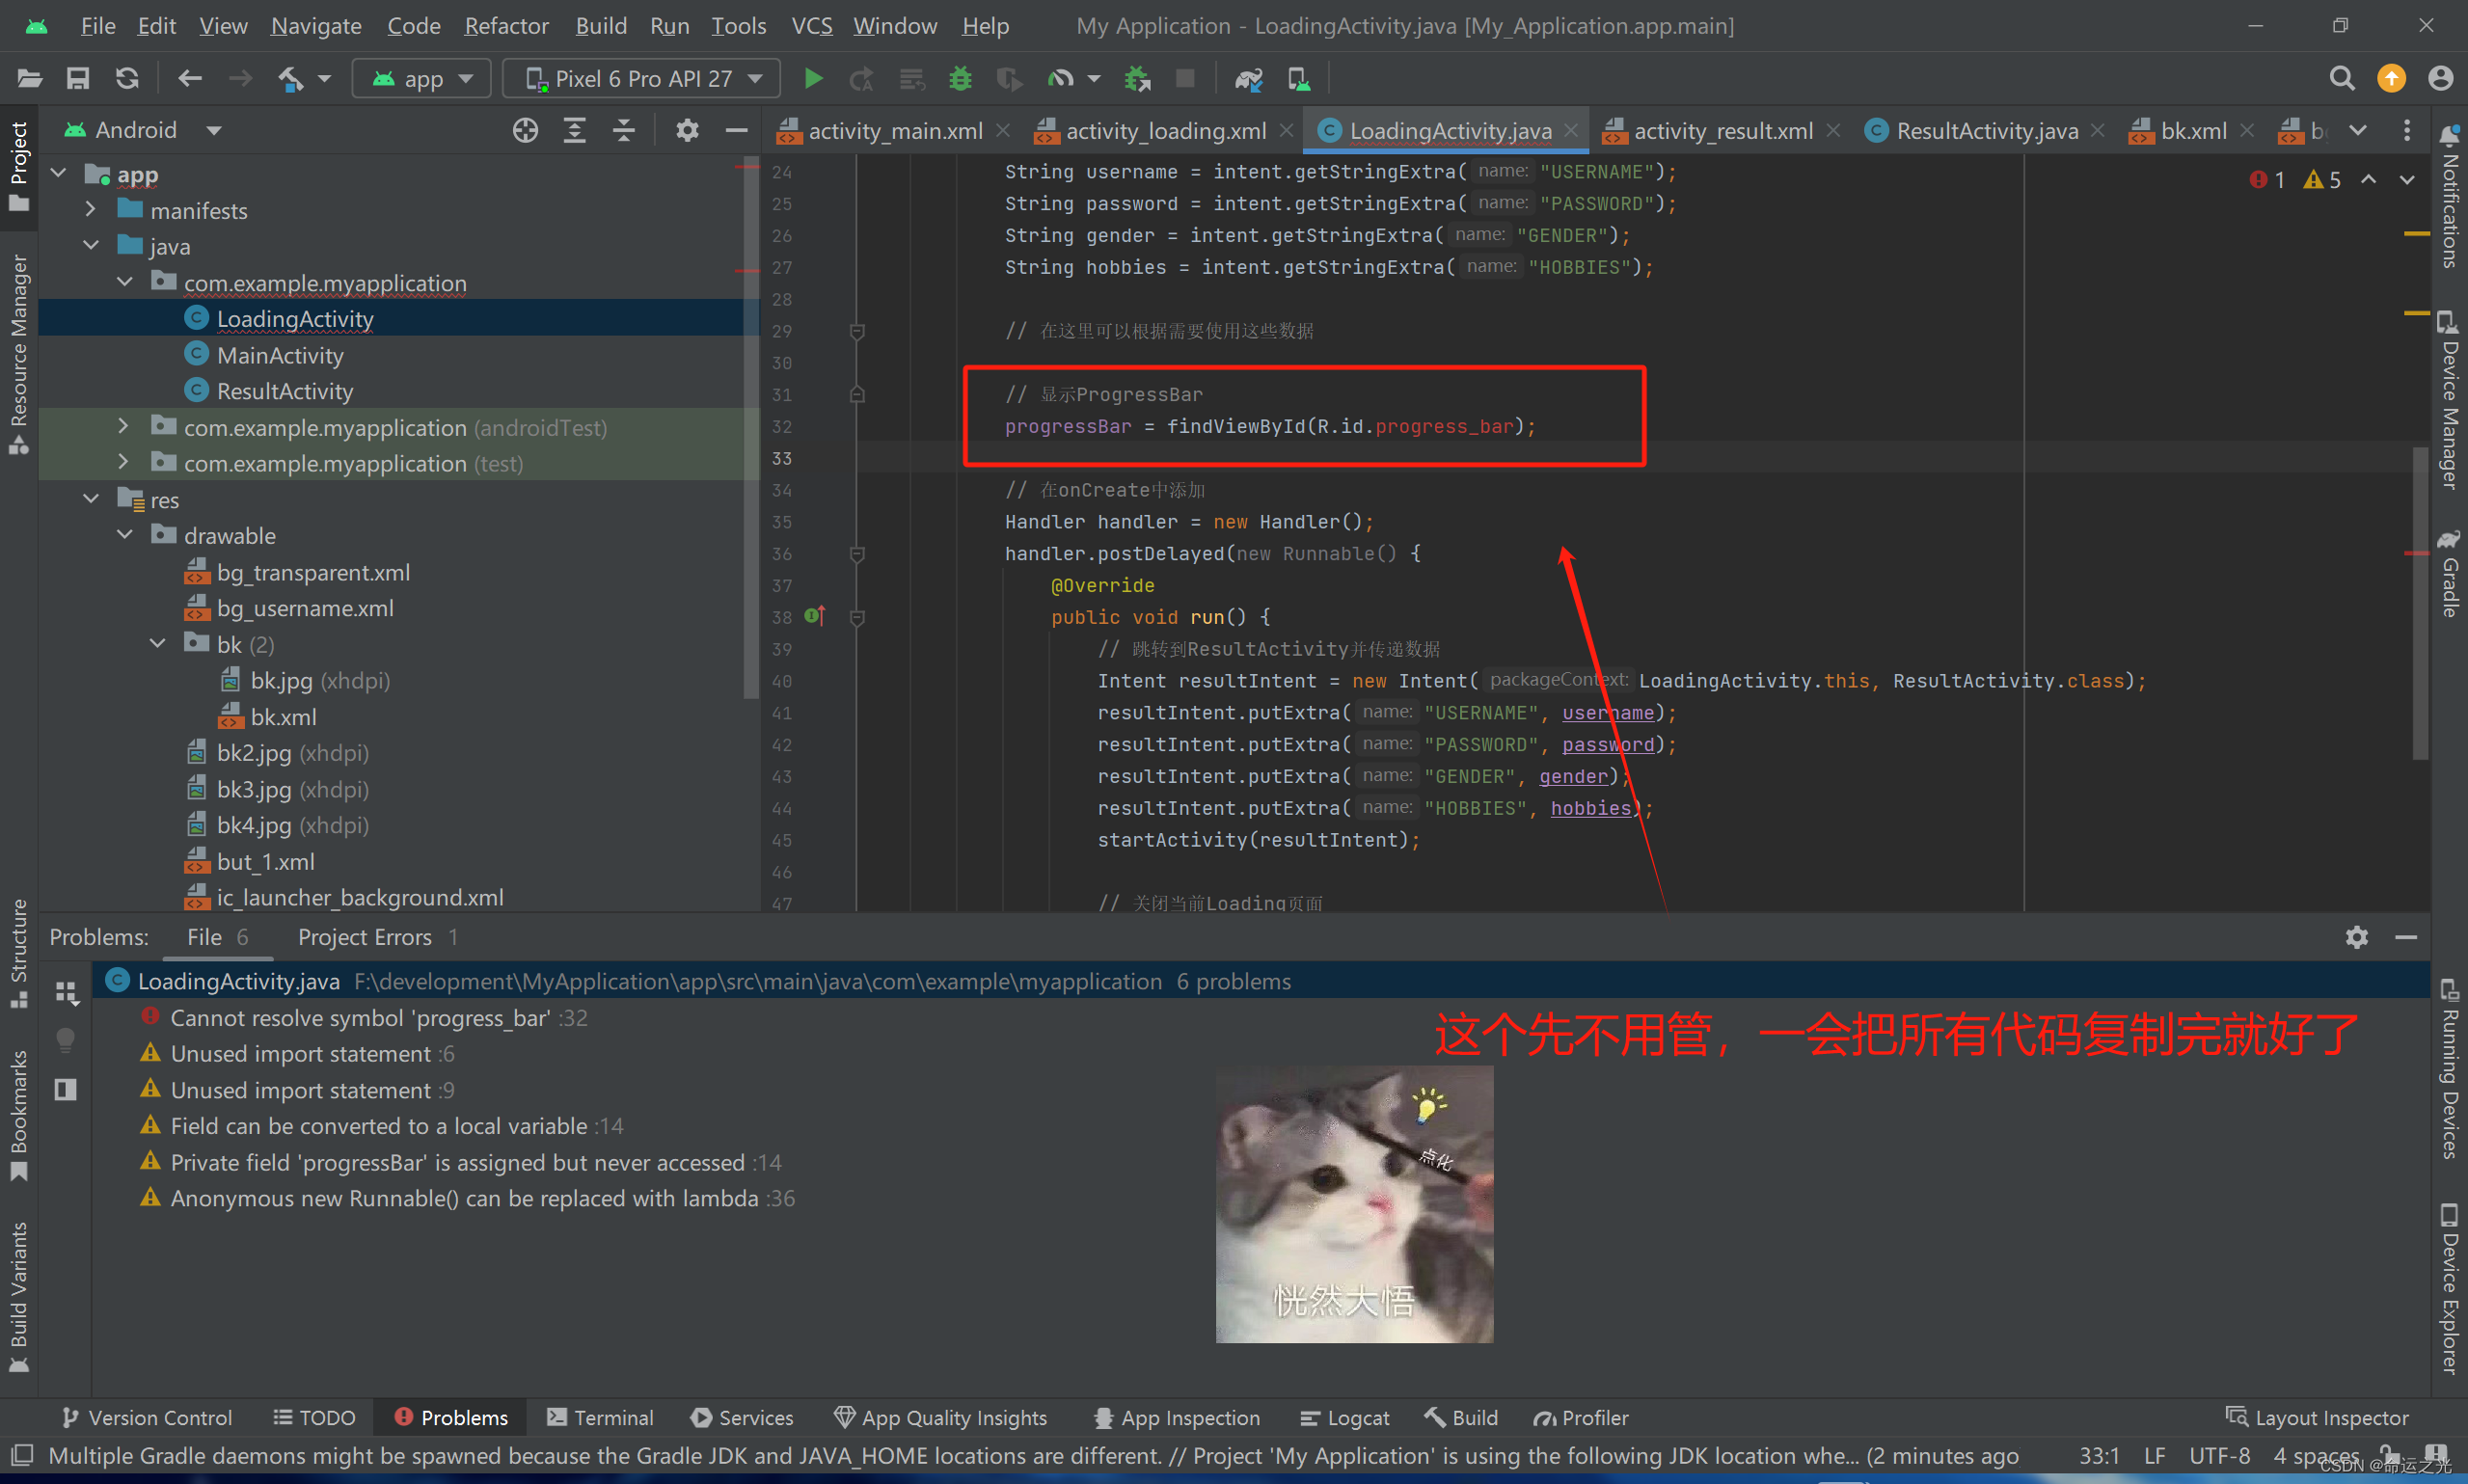Open Problems panel settings gear
Image resolution: width=2468 pixels, height=1484 pixels.
click(x=2356, y=937)
